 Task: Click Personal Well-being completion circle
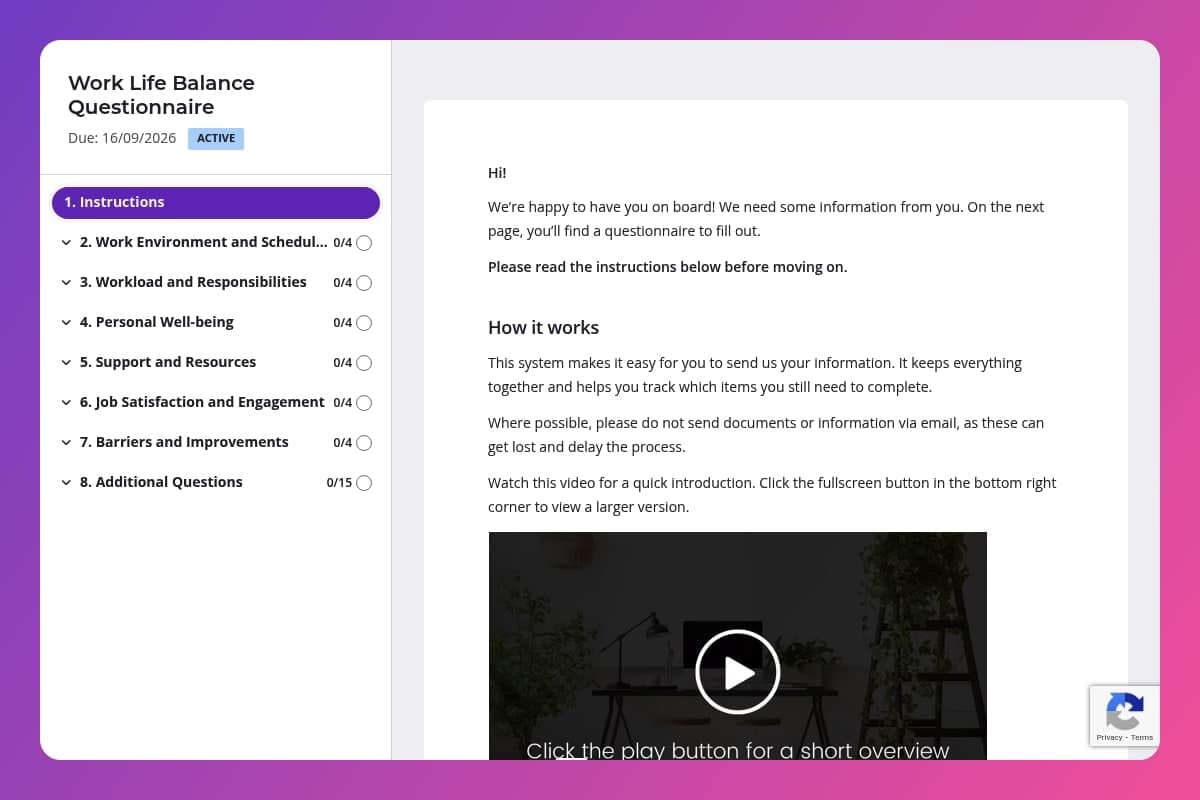363,322
